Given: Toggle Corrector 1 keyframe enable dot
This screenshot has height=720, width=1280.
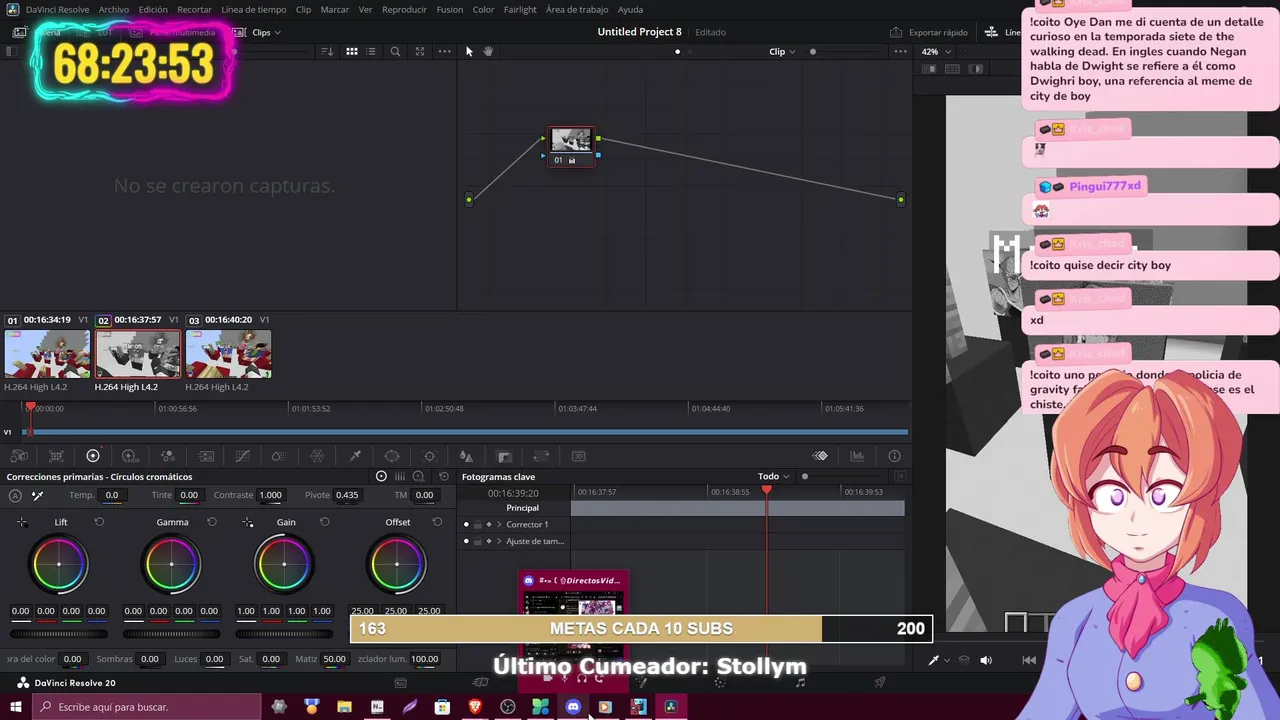Looking at the screenshot, I should (466, 525).
